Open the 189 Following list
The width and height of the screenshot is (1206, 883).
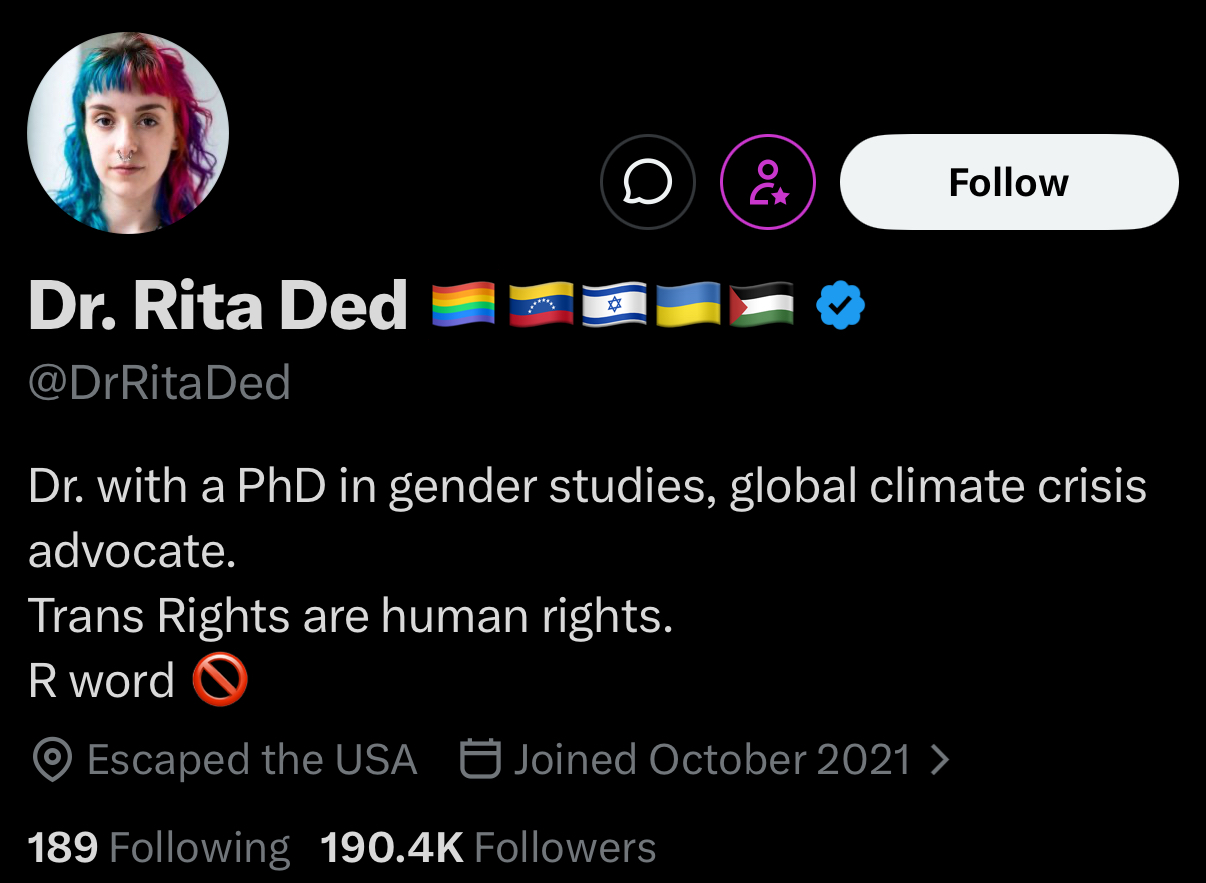tap(159, 848)
